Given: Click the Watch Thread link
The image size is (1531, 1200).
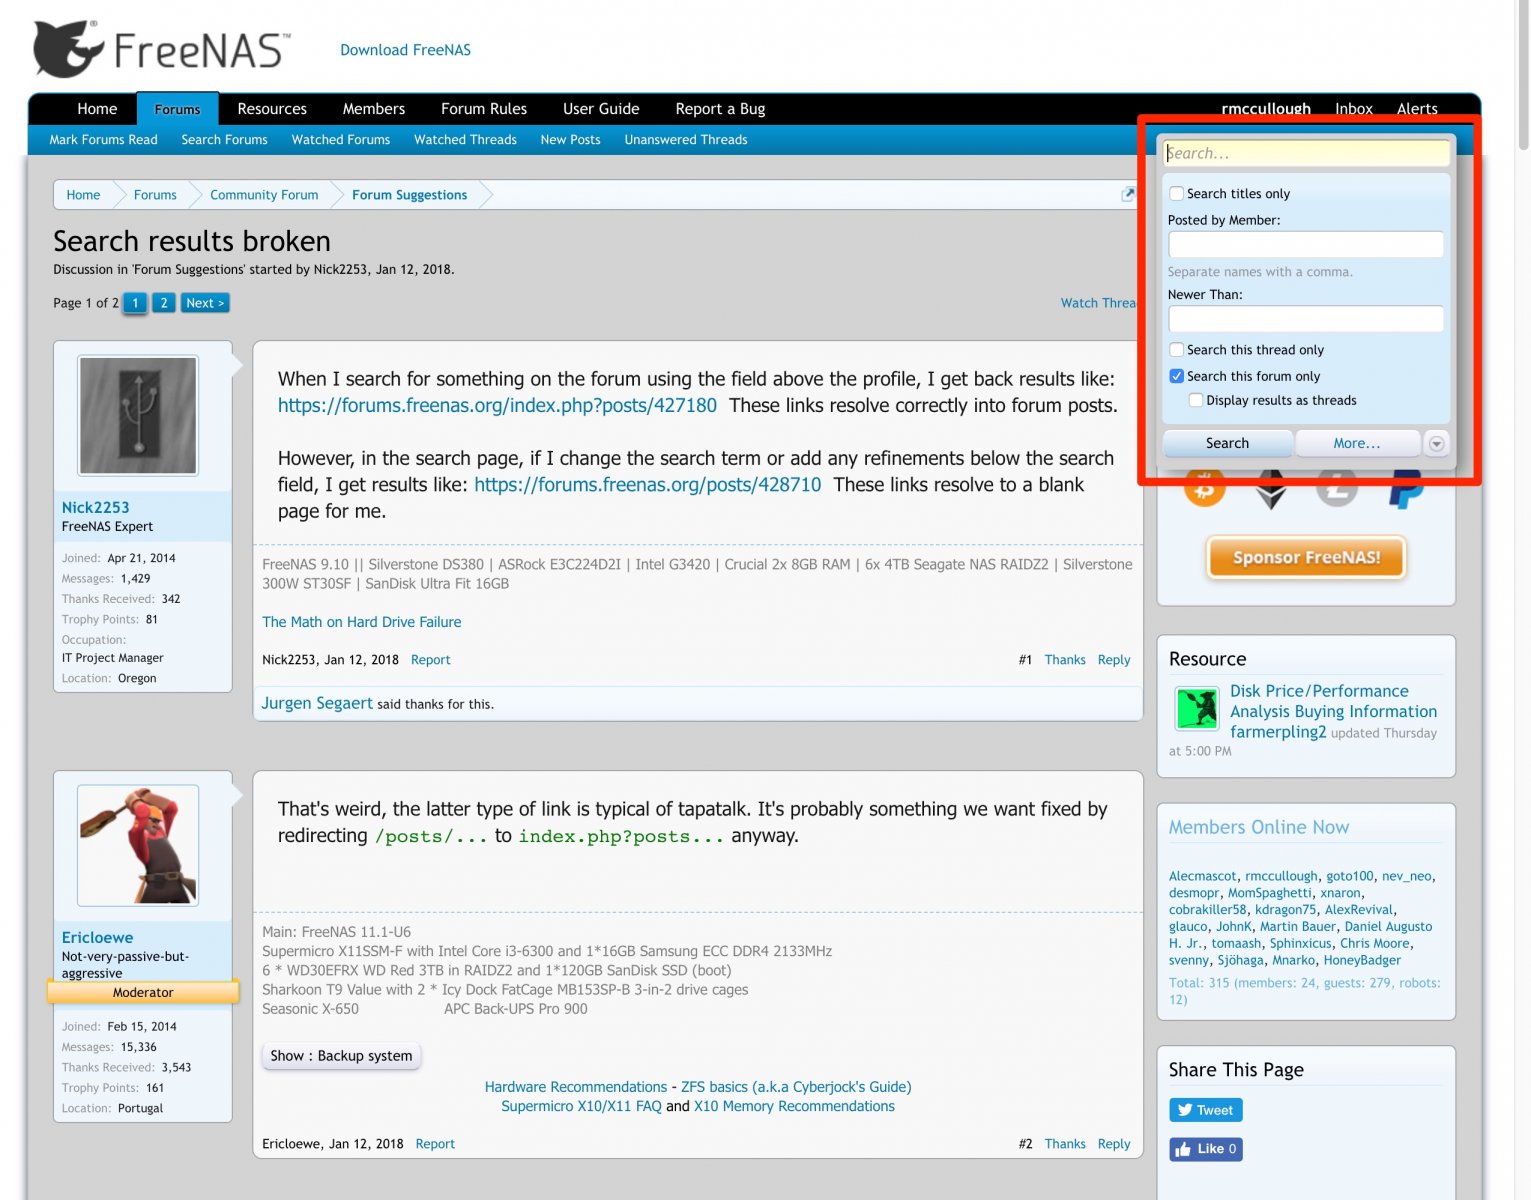Looking at the screenshot, I should [1099, 303].
